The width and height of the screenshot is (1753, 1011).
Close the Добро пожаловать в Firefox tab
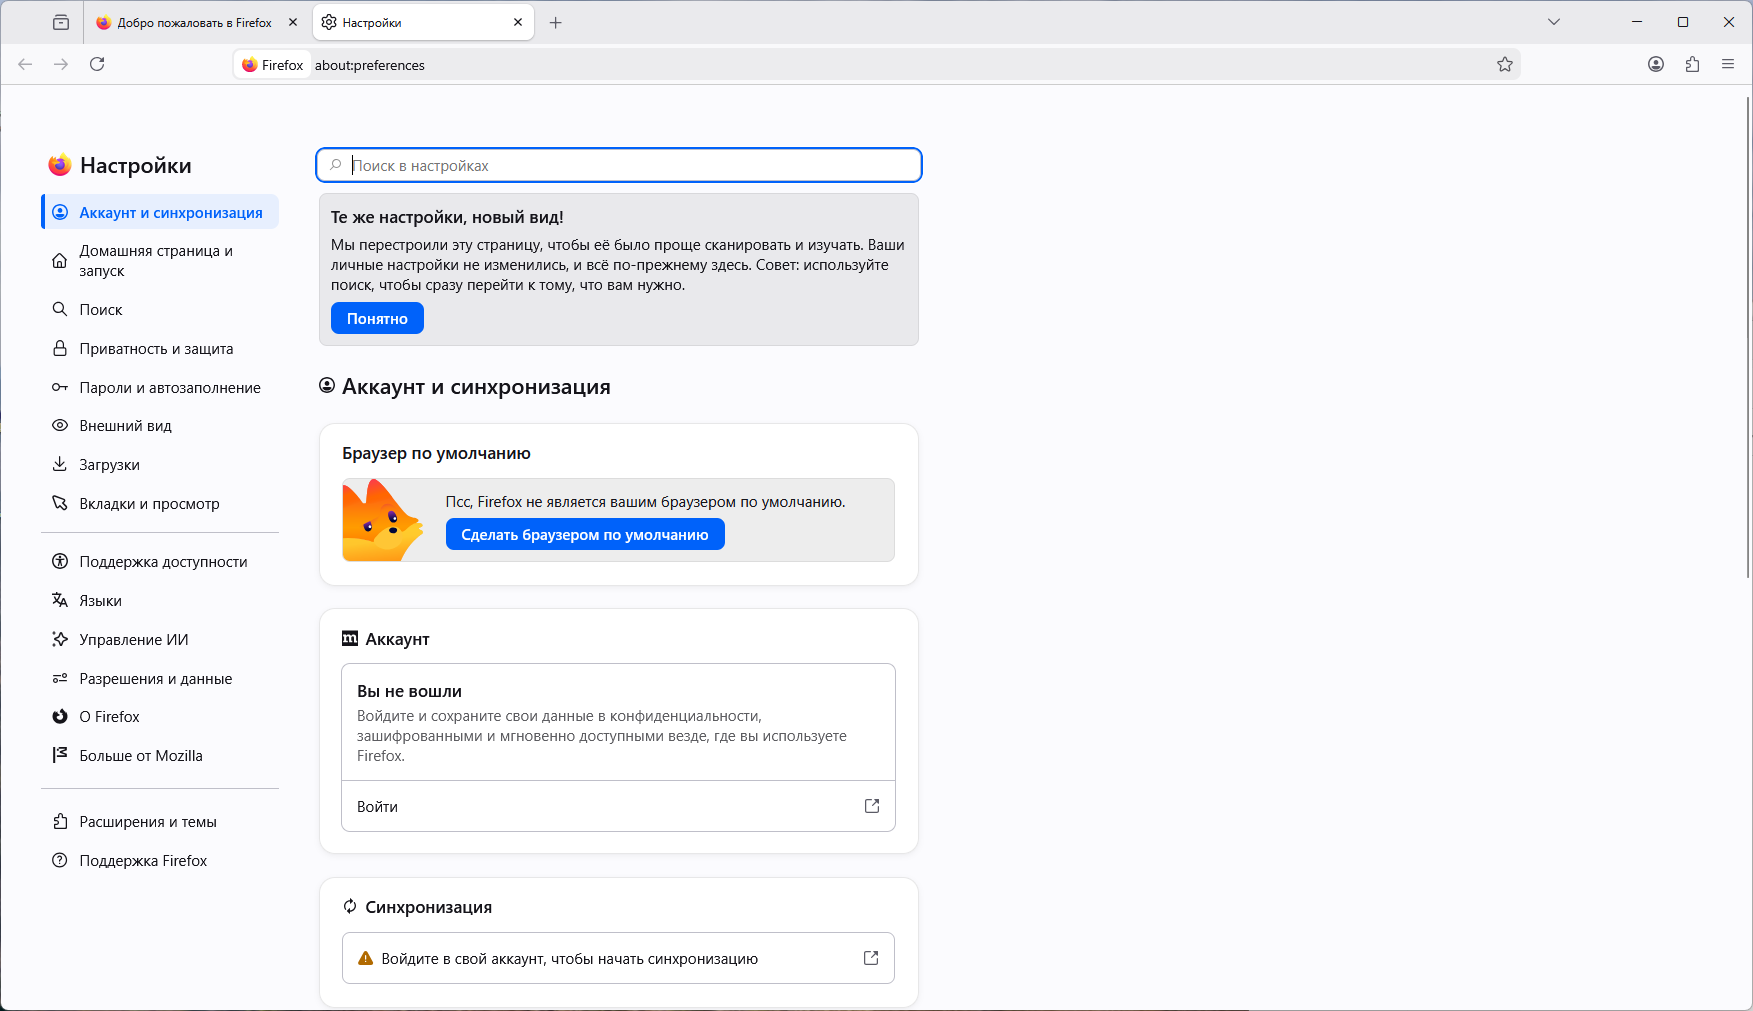pyautogui.click(x=293, y=22)
